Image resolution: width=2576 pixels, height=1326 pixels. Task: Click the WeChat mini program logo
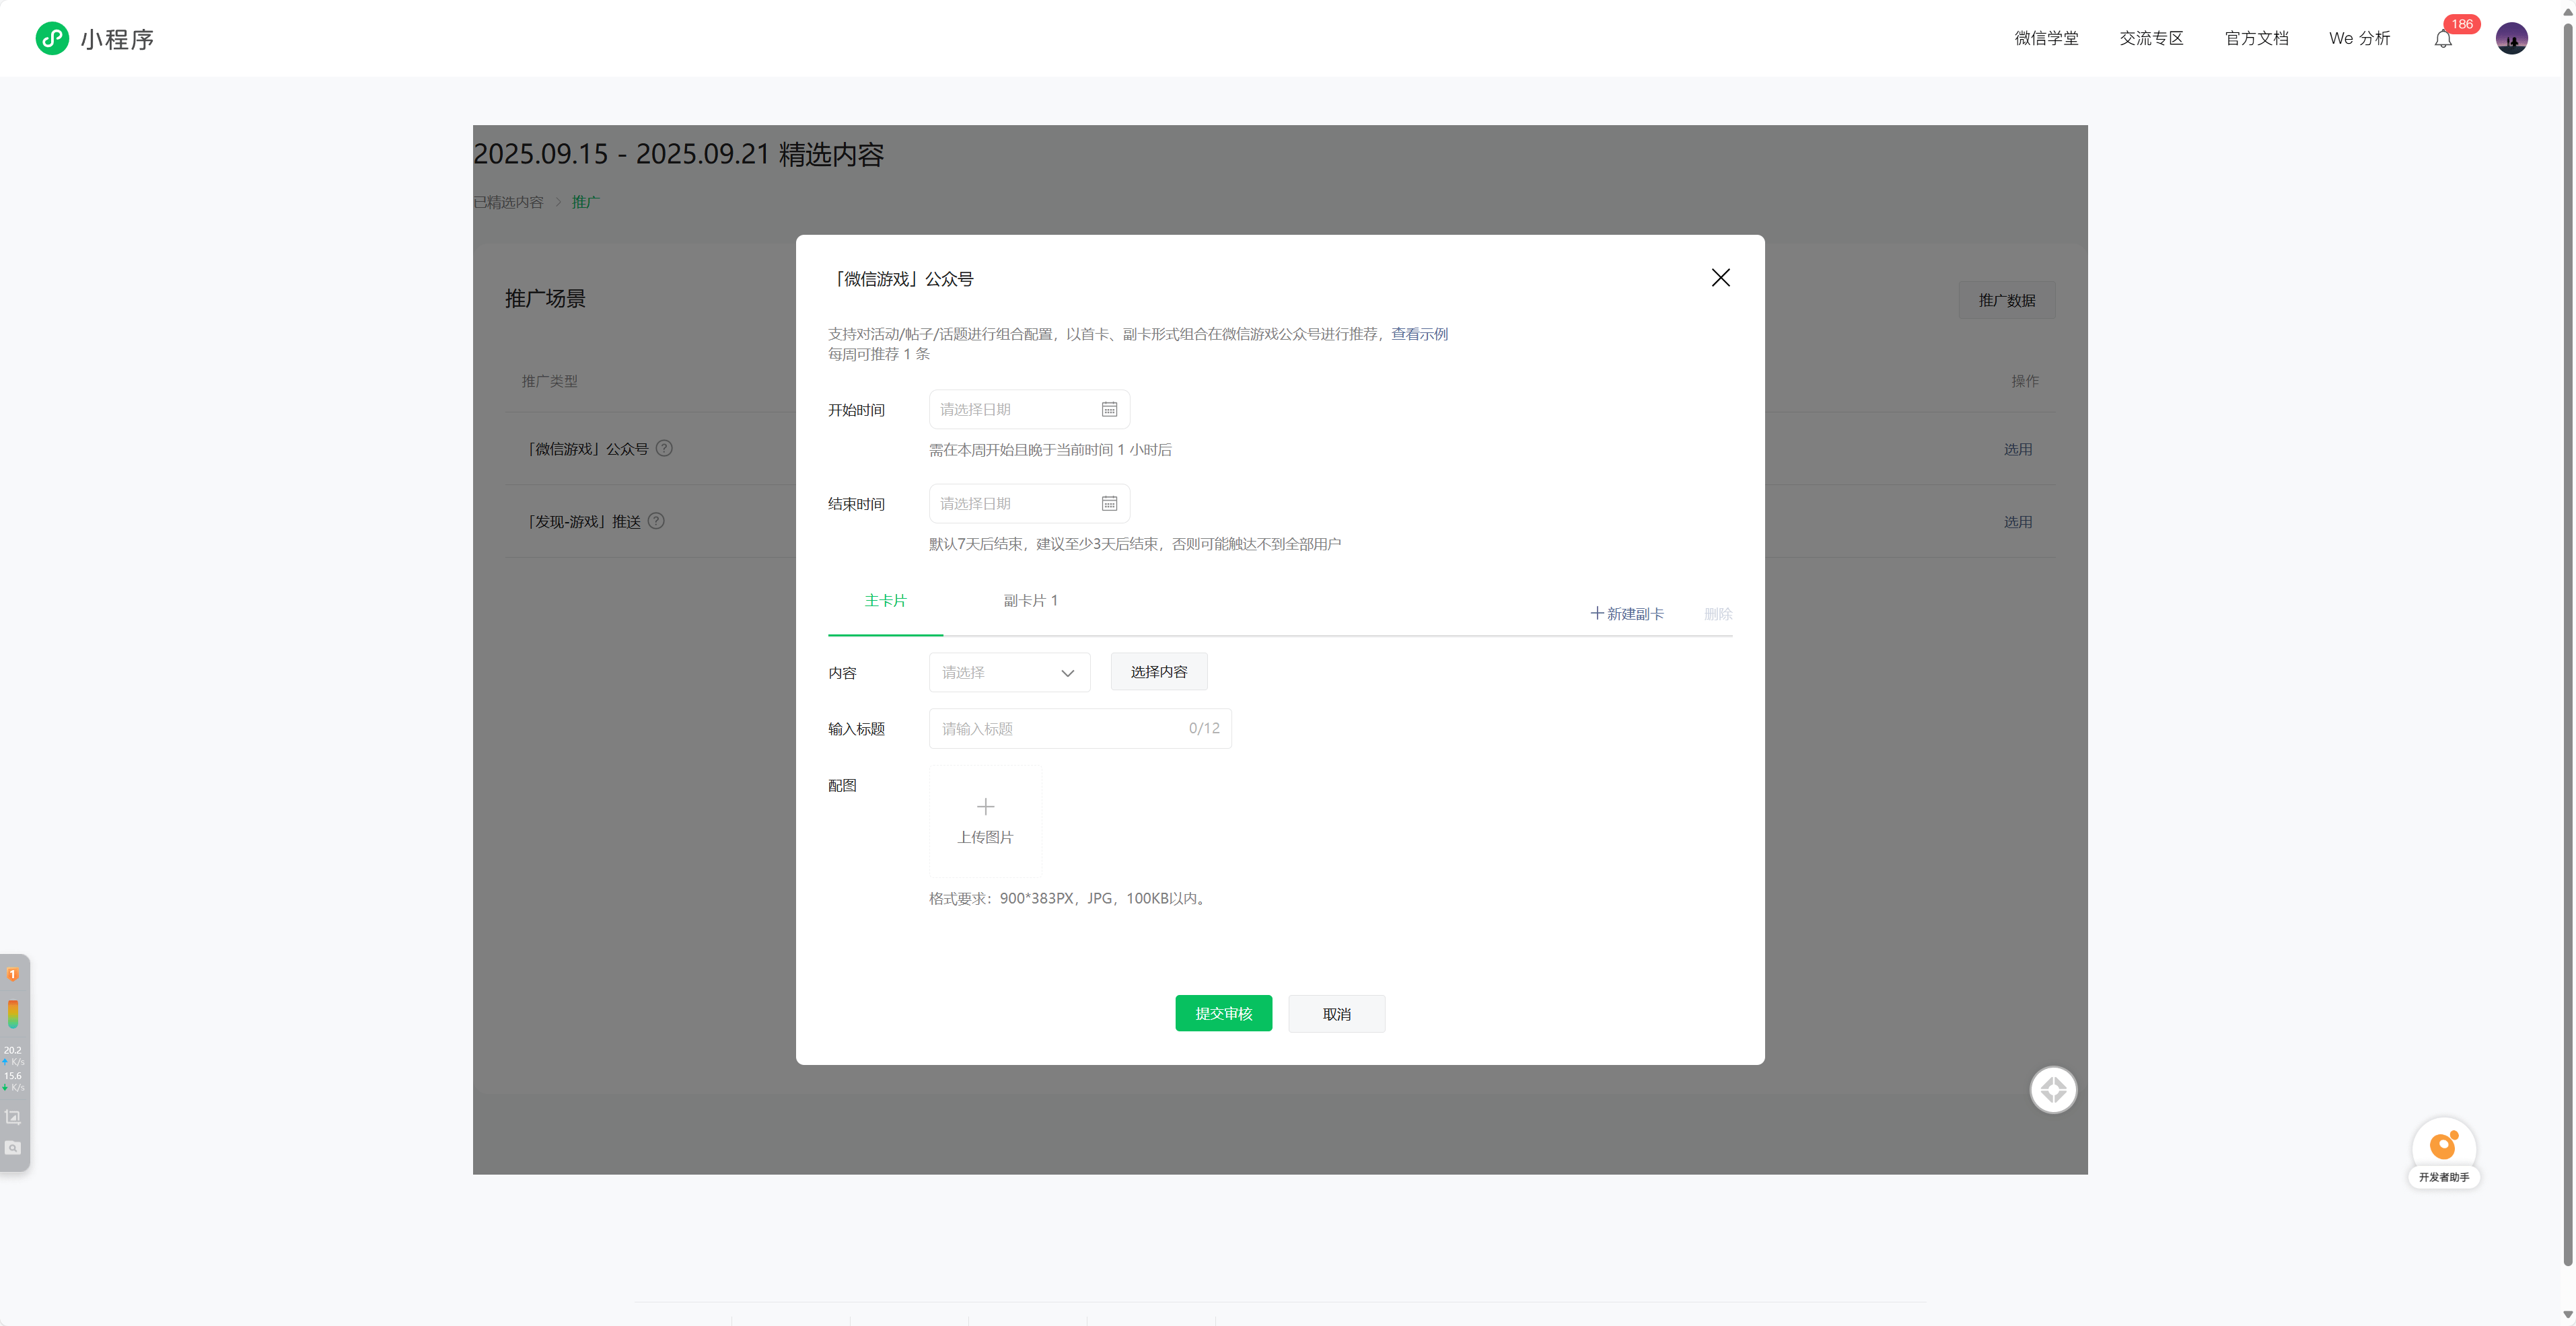(x=52, y=39)
